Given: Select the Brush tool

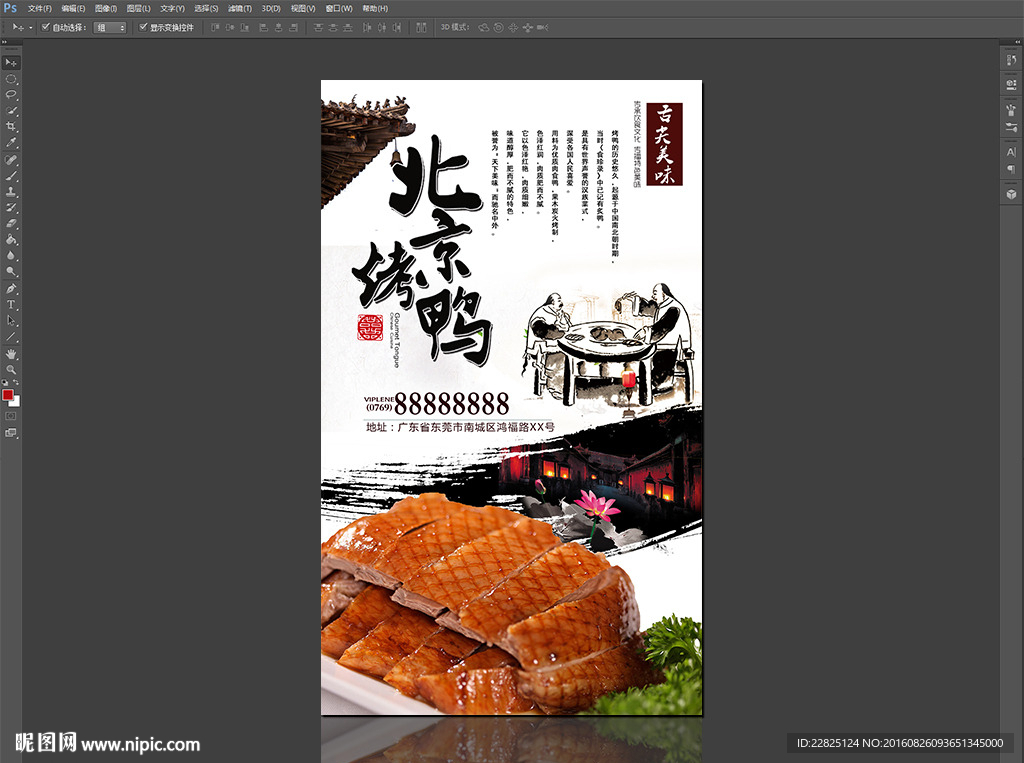Looking at the screenshot, I should pos(11,176).
